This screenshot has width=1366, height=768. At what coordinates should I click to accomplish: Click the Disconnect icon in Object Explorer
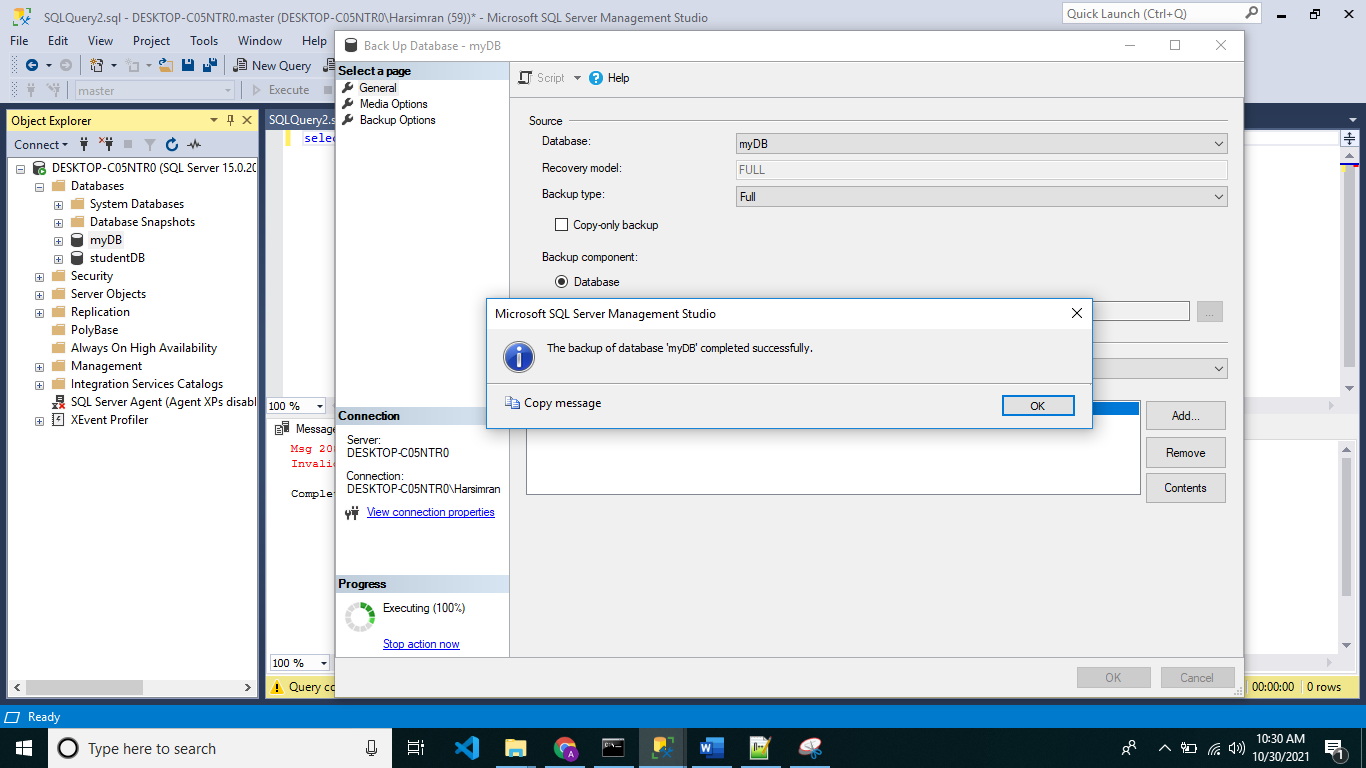coord(105,144)
